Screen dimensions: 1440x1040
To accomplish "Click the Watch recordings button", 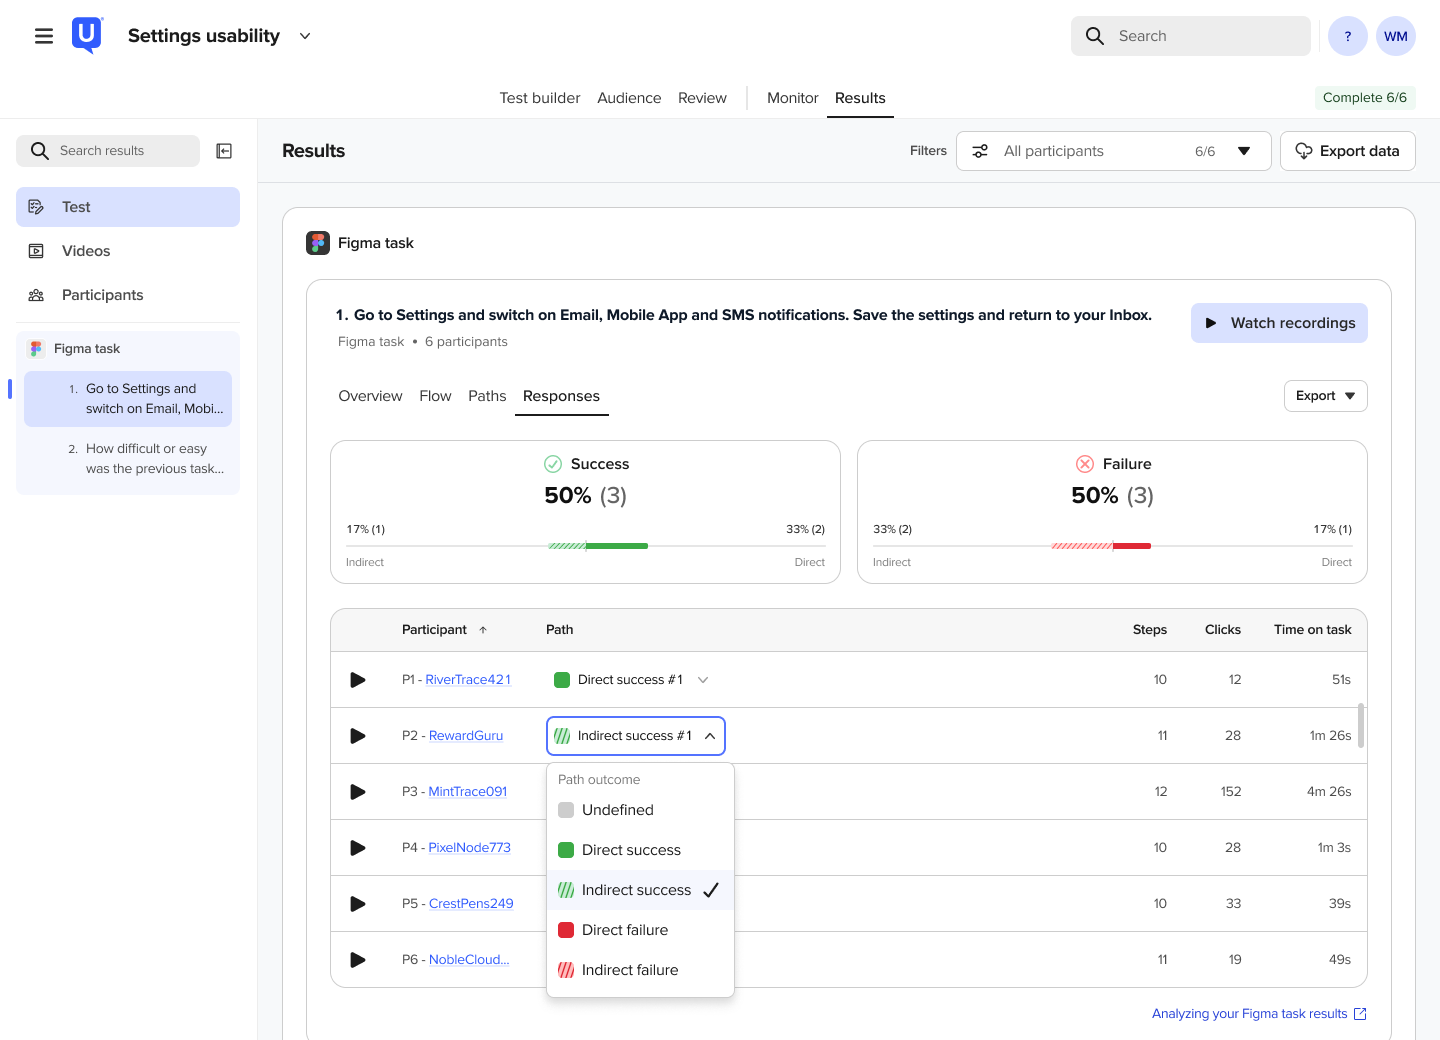I will (x=1279, y=323).
